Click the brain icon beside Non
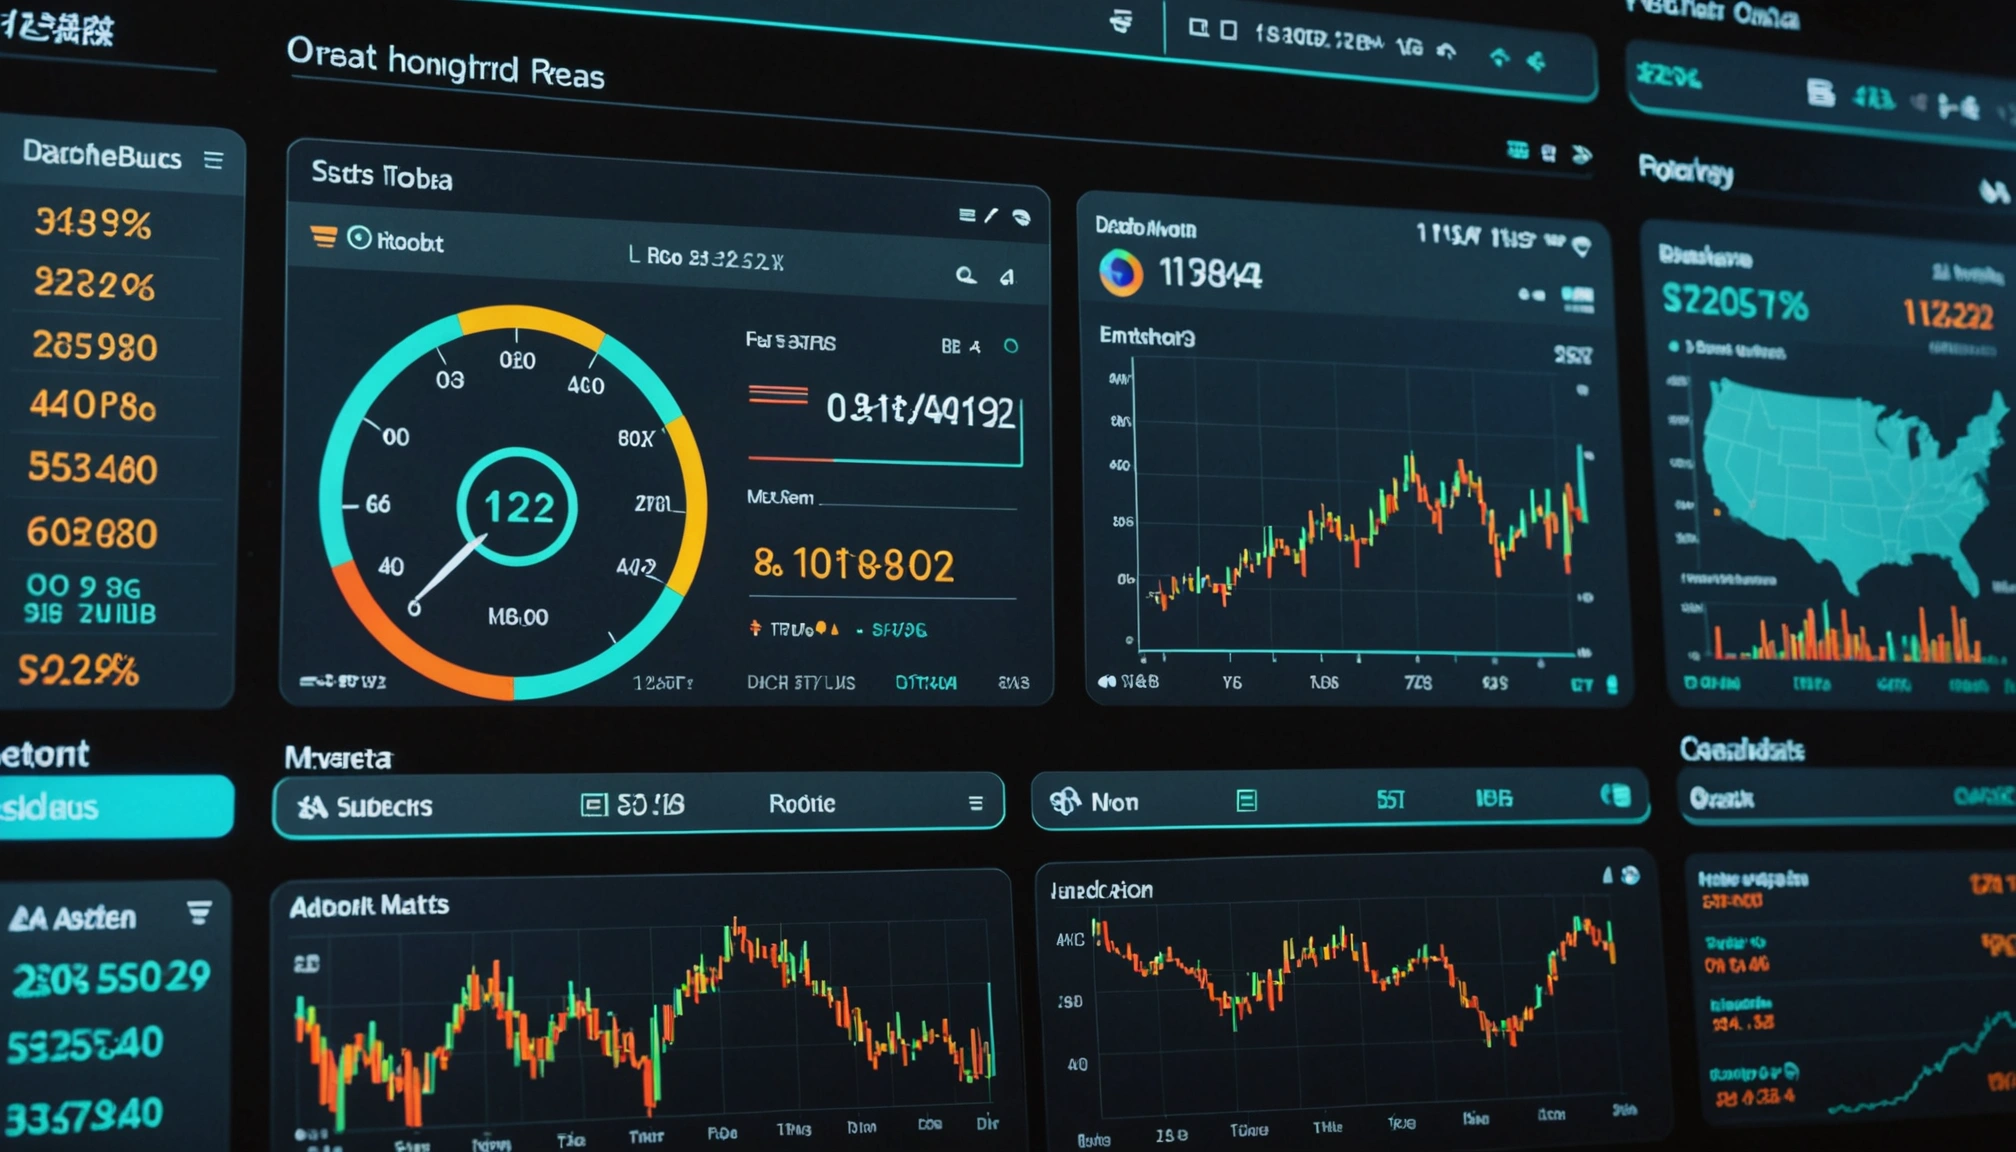The height and width of the screenshot is (1152, 2016). [1065, 801]
